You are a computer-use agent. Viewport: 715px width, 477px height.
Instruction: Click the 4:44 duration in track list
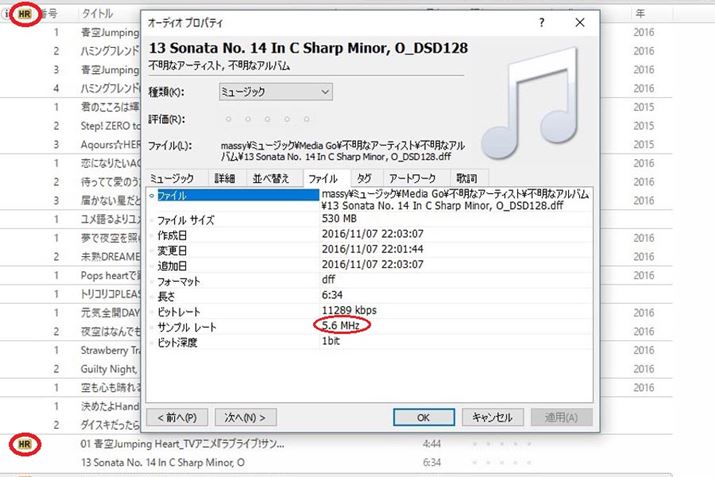coord(431,444)
